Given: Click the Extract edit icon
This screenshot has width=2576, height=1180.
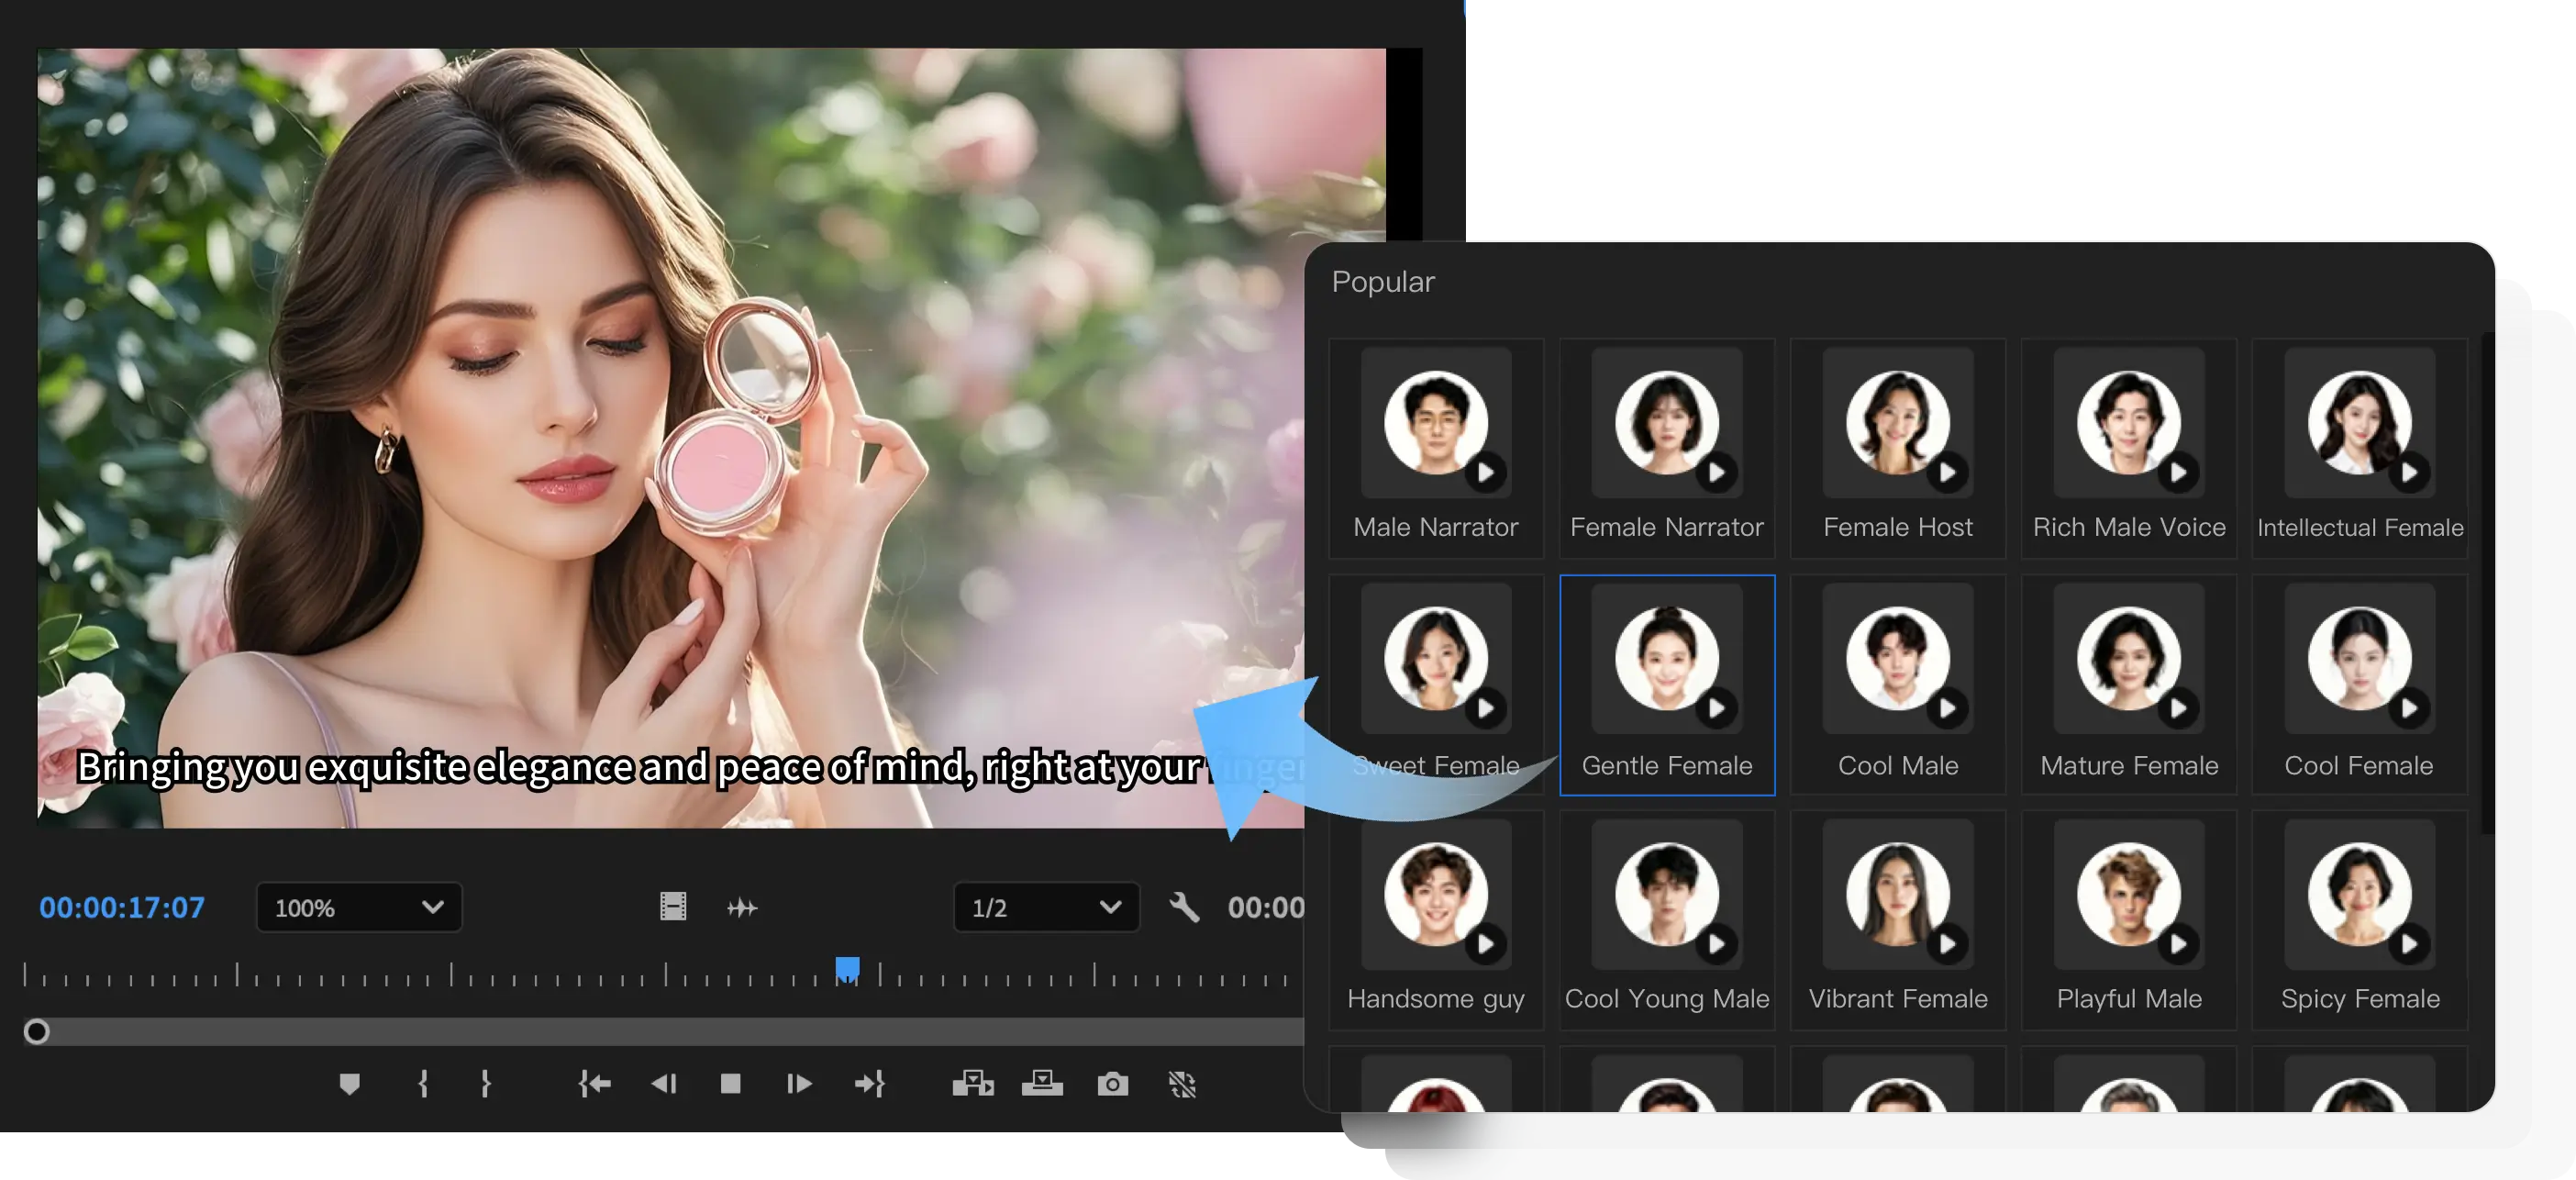Looking at the screenshot, I should [x=1042, y=1084].
